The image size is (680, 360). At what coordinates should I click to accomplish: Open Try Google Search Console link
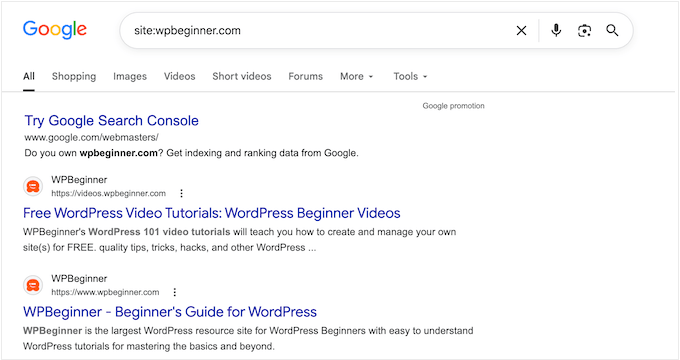coord(111,121)
